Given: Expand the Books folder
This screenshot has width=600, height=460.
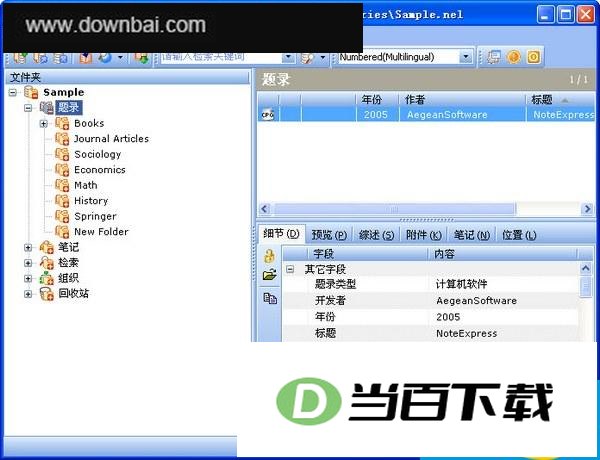Looking at the screenshot, I should coord(44,124).
